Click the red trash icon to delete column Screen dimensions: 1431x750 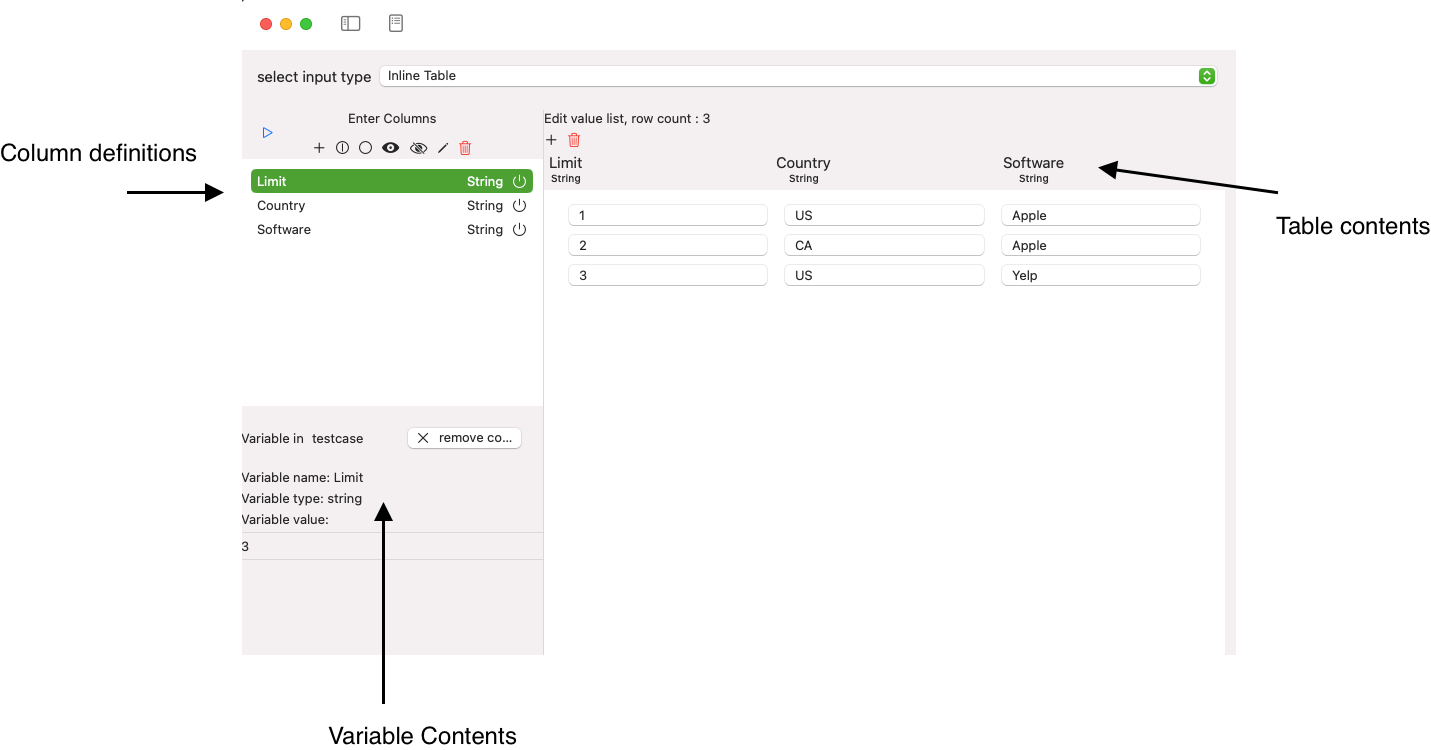(x=465, y=147)
